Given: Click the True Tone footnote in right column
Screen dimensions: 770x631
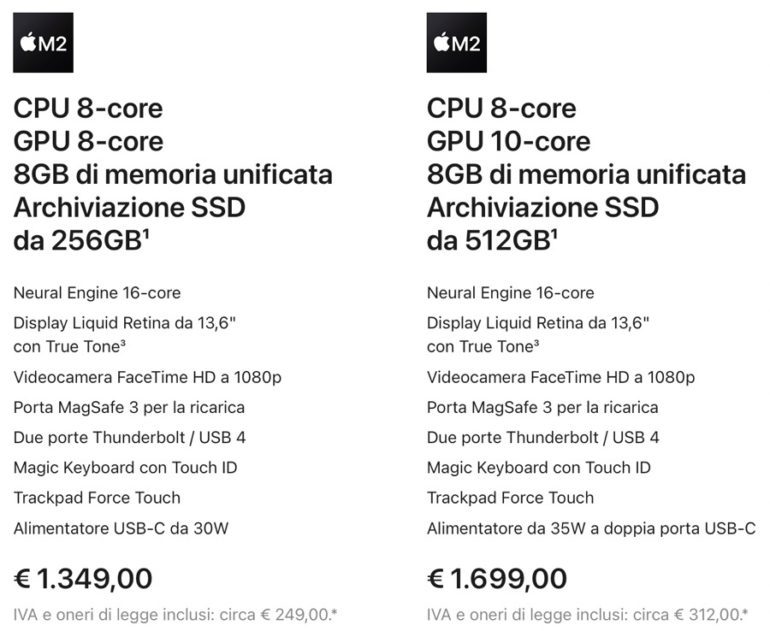Looking at the screenshot, I should (537, 343).
